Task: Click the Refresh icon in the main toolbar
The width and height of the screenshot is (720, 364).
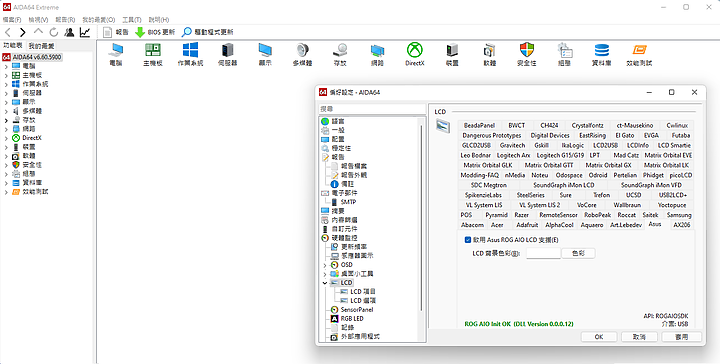Action: (54, 32)
